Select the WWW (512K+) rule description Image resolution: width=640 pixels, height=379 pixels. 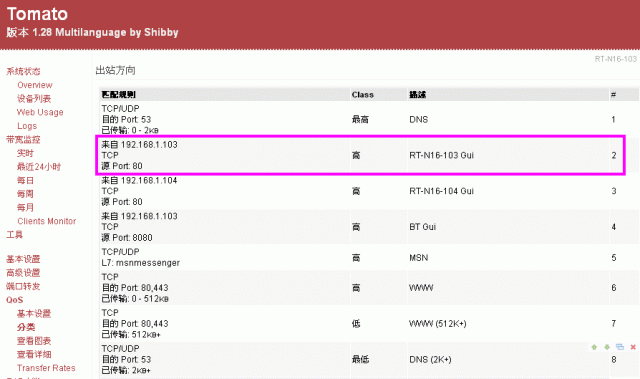tap(438, 324)
